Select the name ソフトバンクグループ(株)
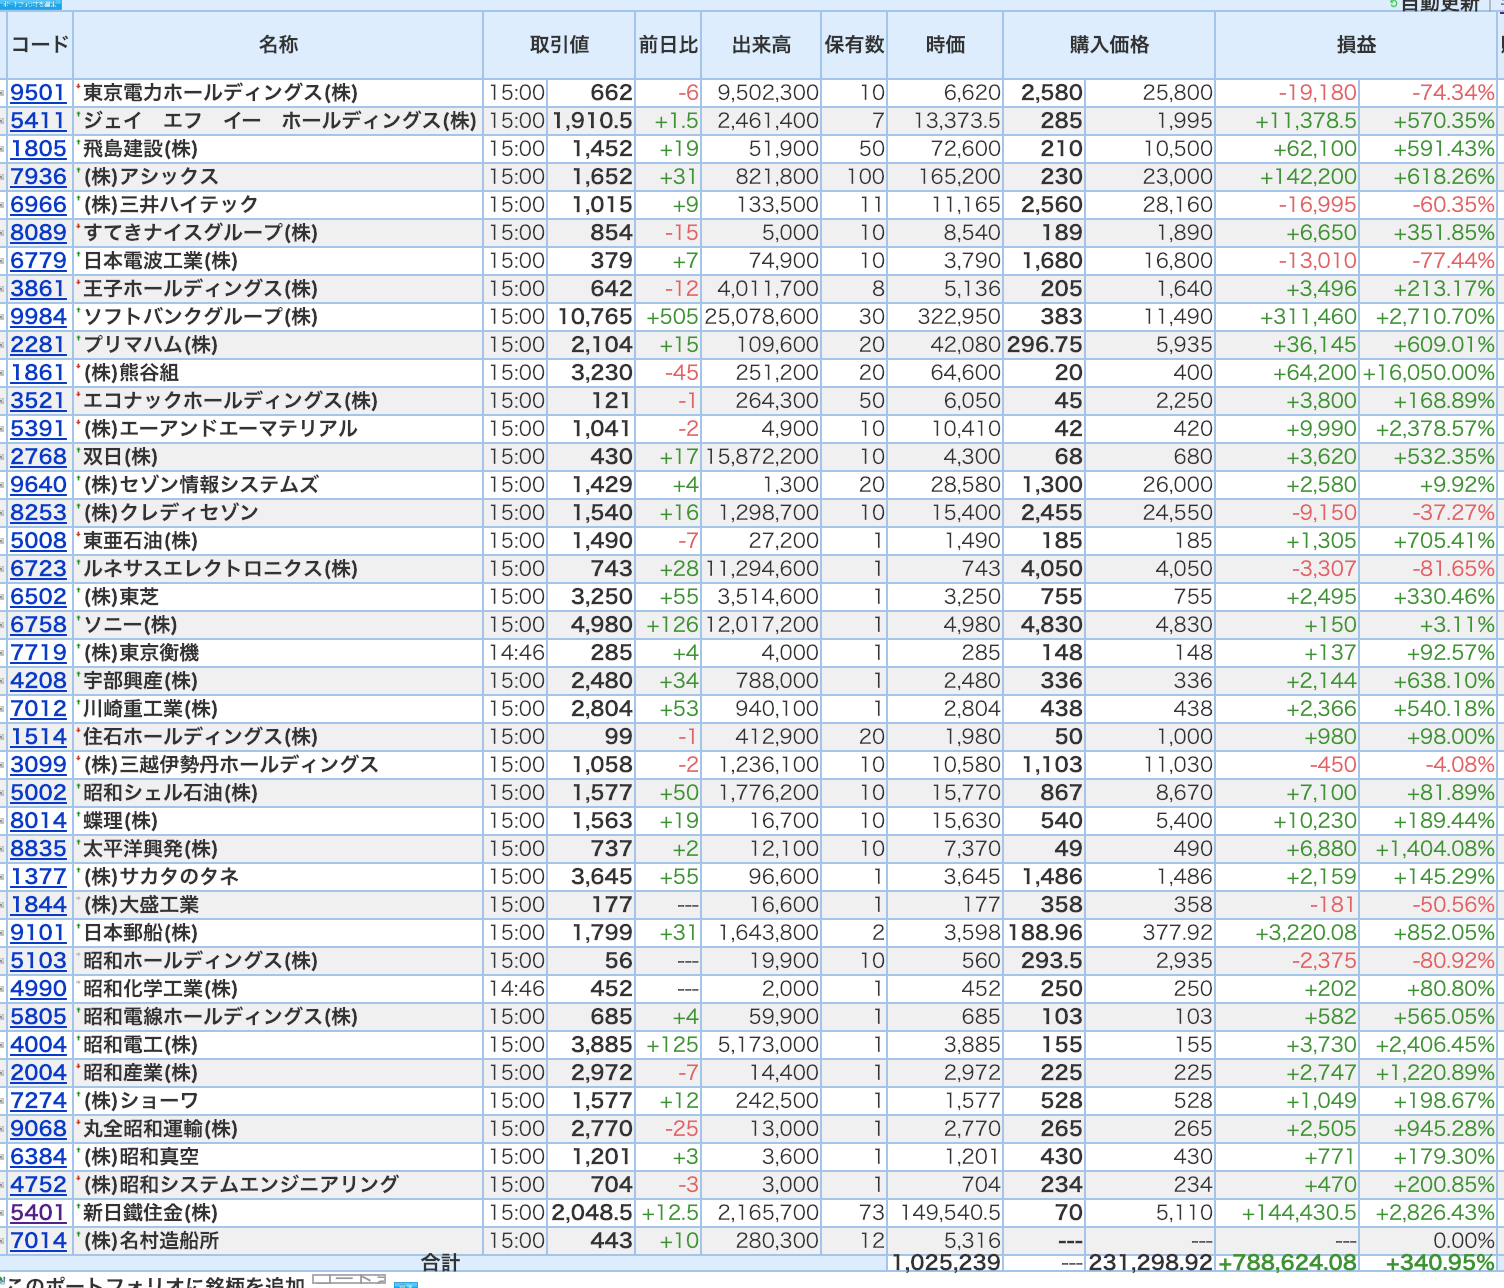This screenshot has width=1504, height=1288. click(x=200, y=317)
